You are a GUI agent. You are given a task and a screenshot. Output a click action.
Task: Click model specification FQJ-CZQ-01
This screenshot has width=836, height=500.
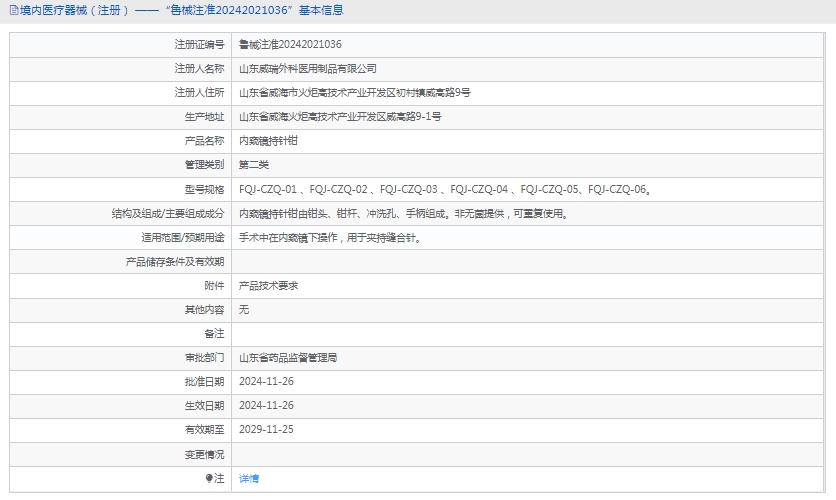pos(268,189)
